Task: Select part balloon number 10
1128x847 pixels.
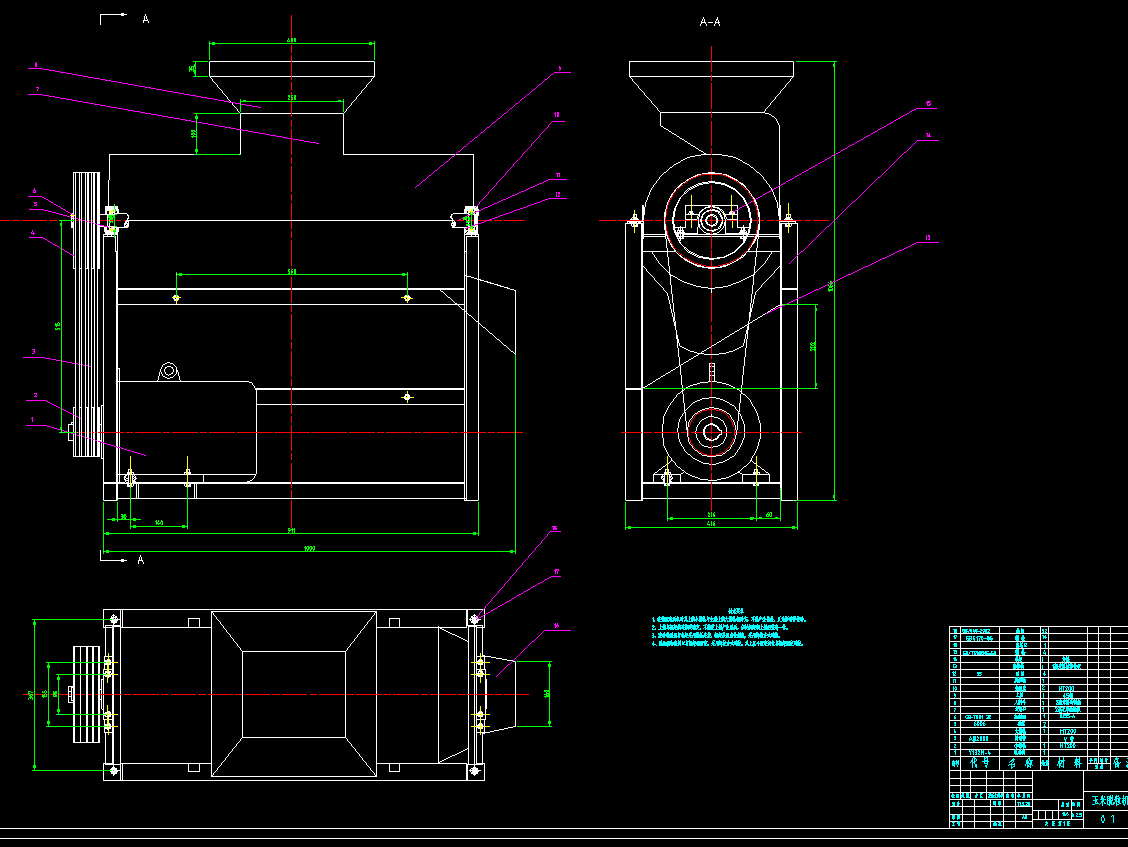Action: point(556,115)
